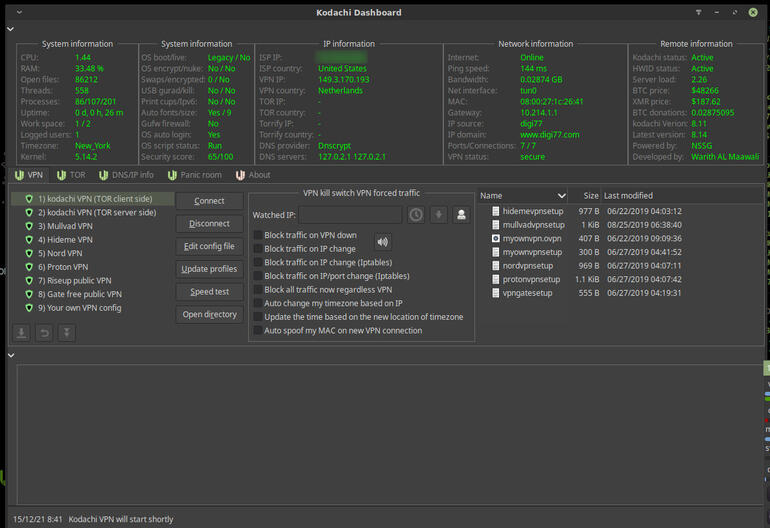Toggle the speaker sound icon in kill switch panel
The width and height of the screenshot is (770, 528).
pos(383,242)
